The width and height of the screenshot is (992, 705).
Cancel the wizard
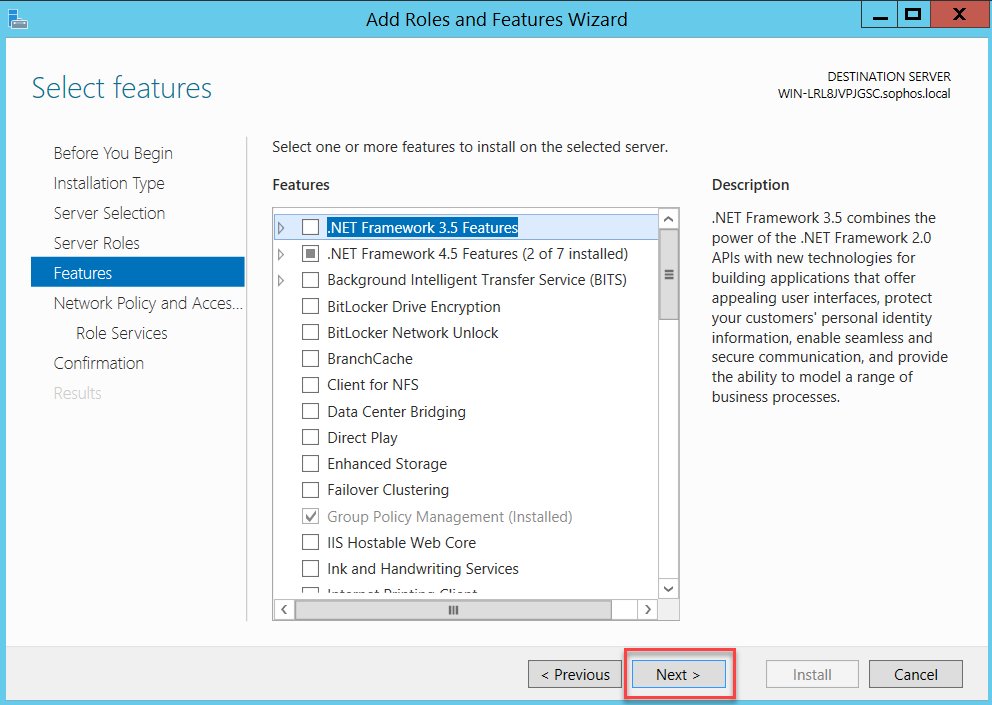click(915, 675)
